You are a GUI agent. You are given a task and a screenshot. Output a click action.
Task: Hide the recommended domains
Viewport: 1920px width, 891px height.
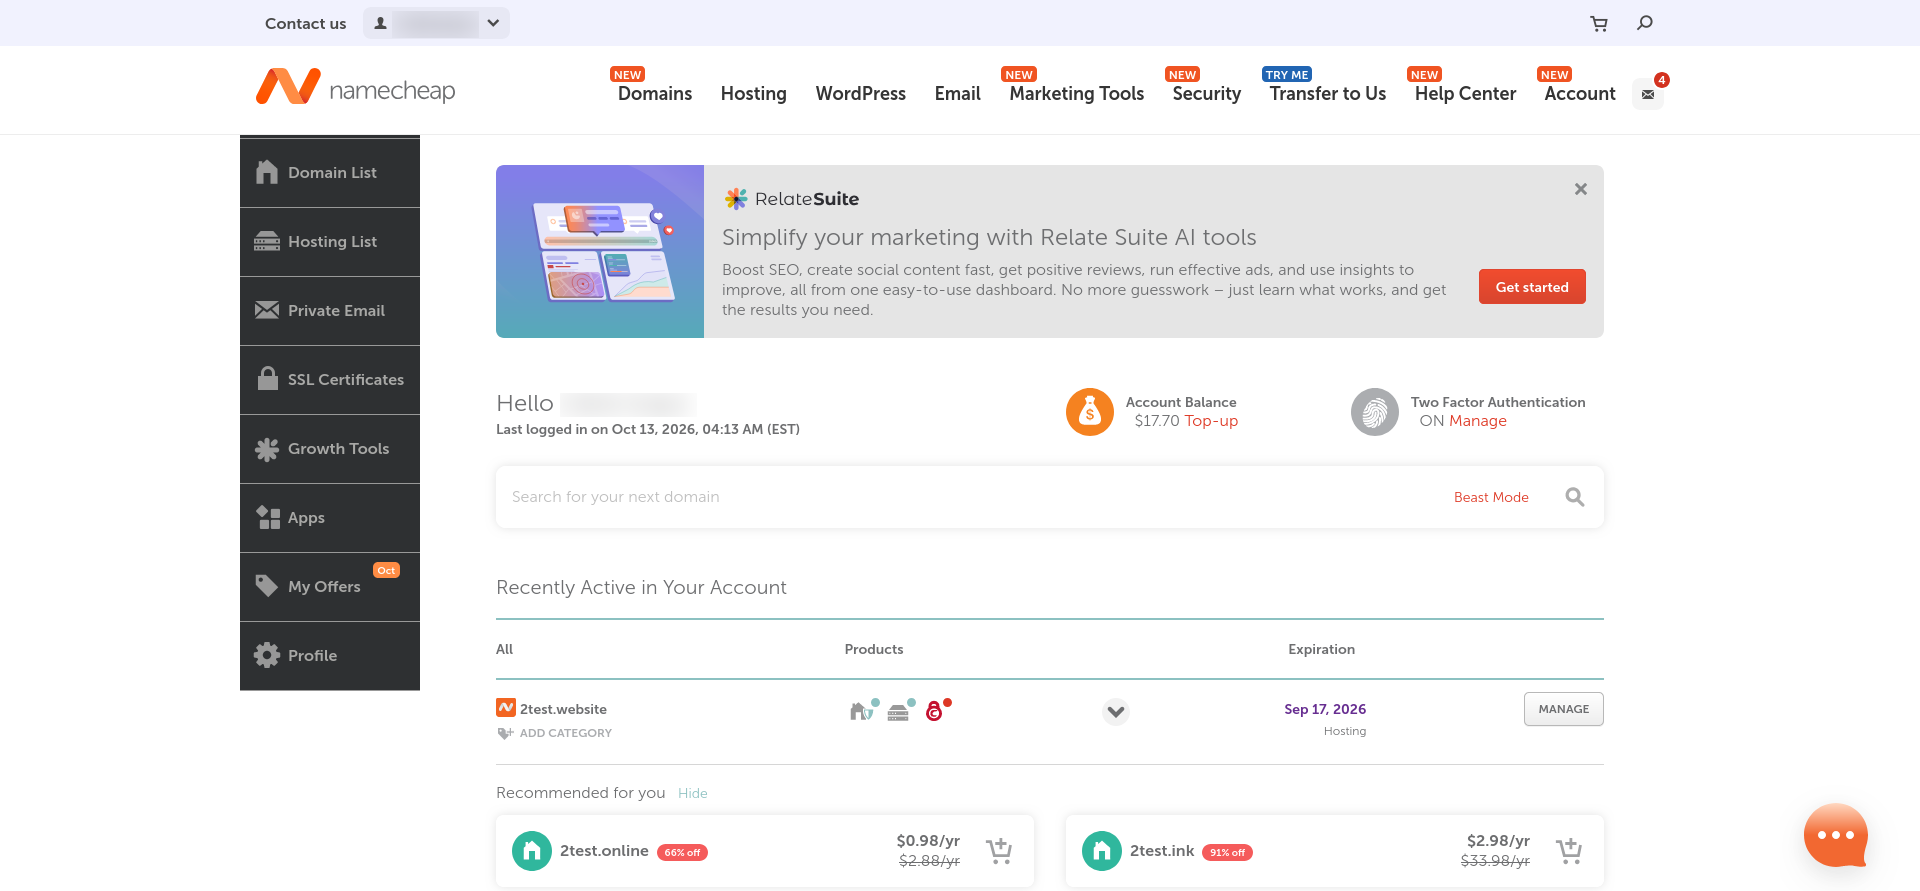[693, 793]
